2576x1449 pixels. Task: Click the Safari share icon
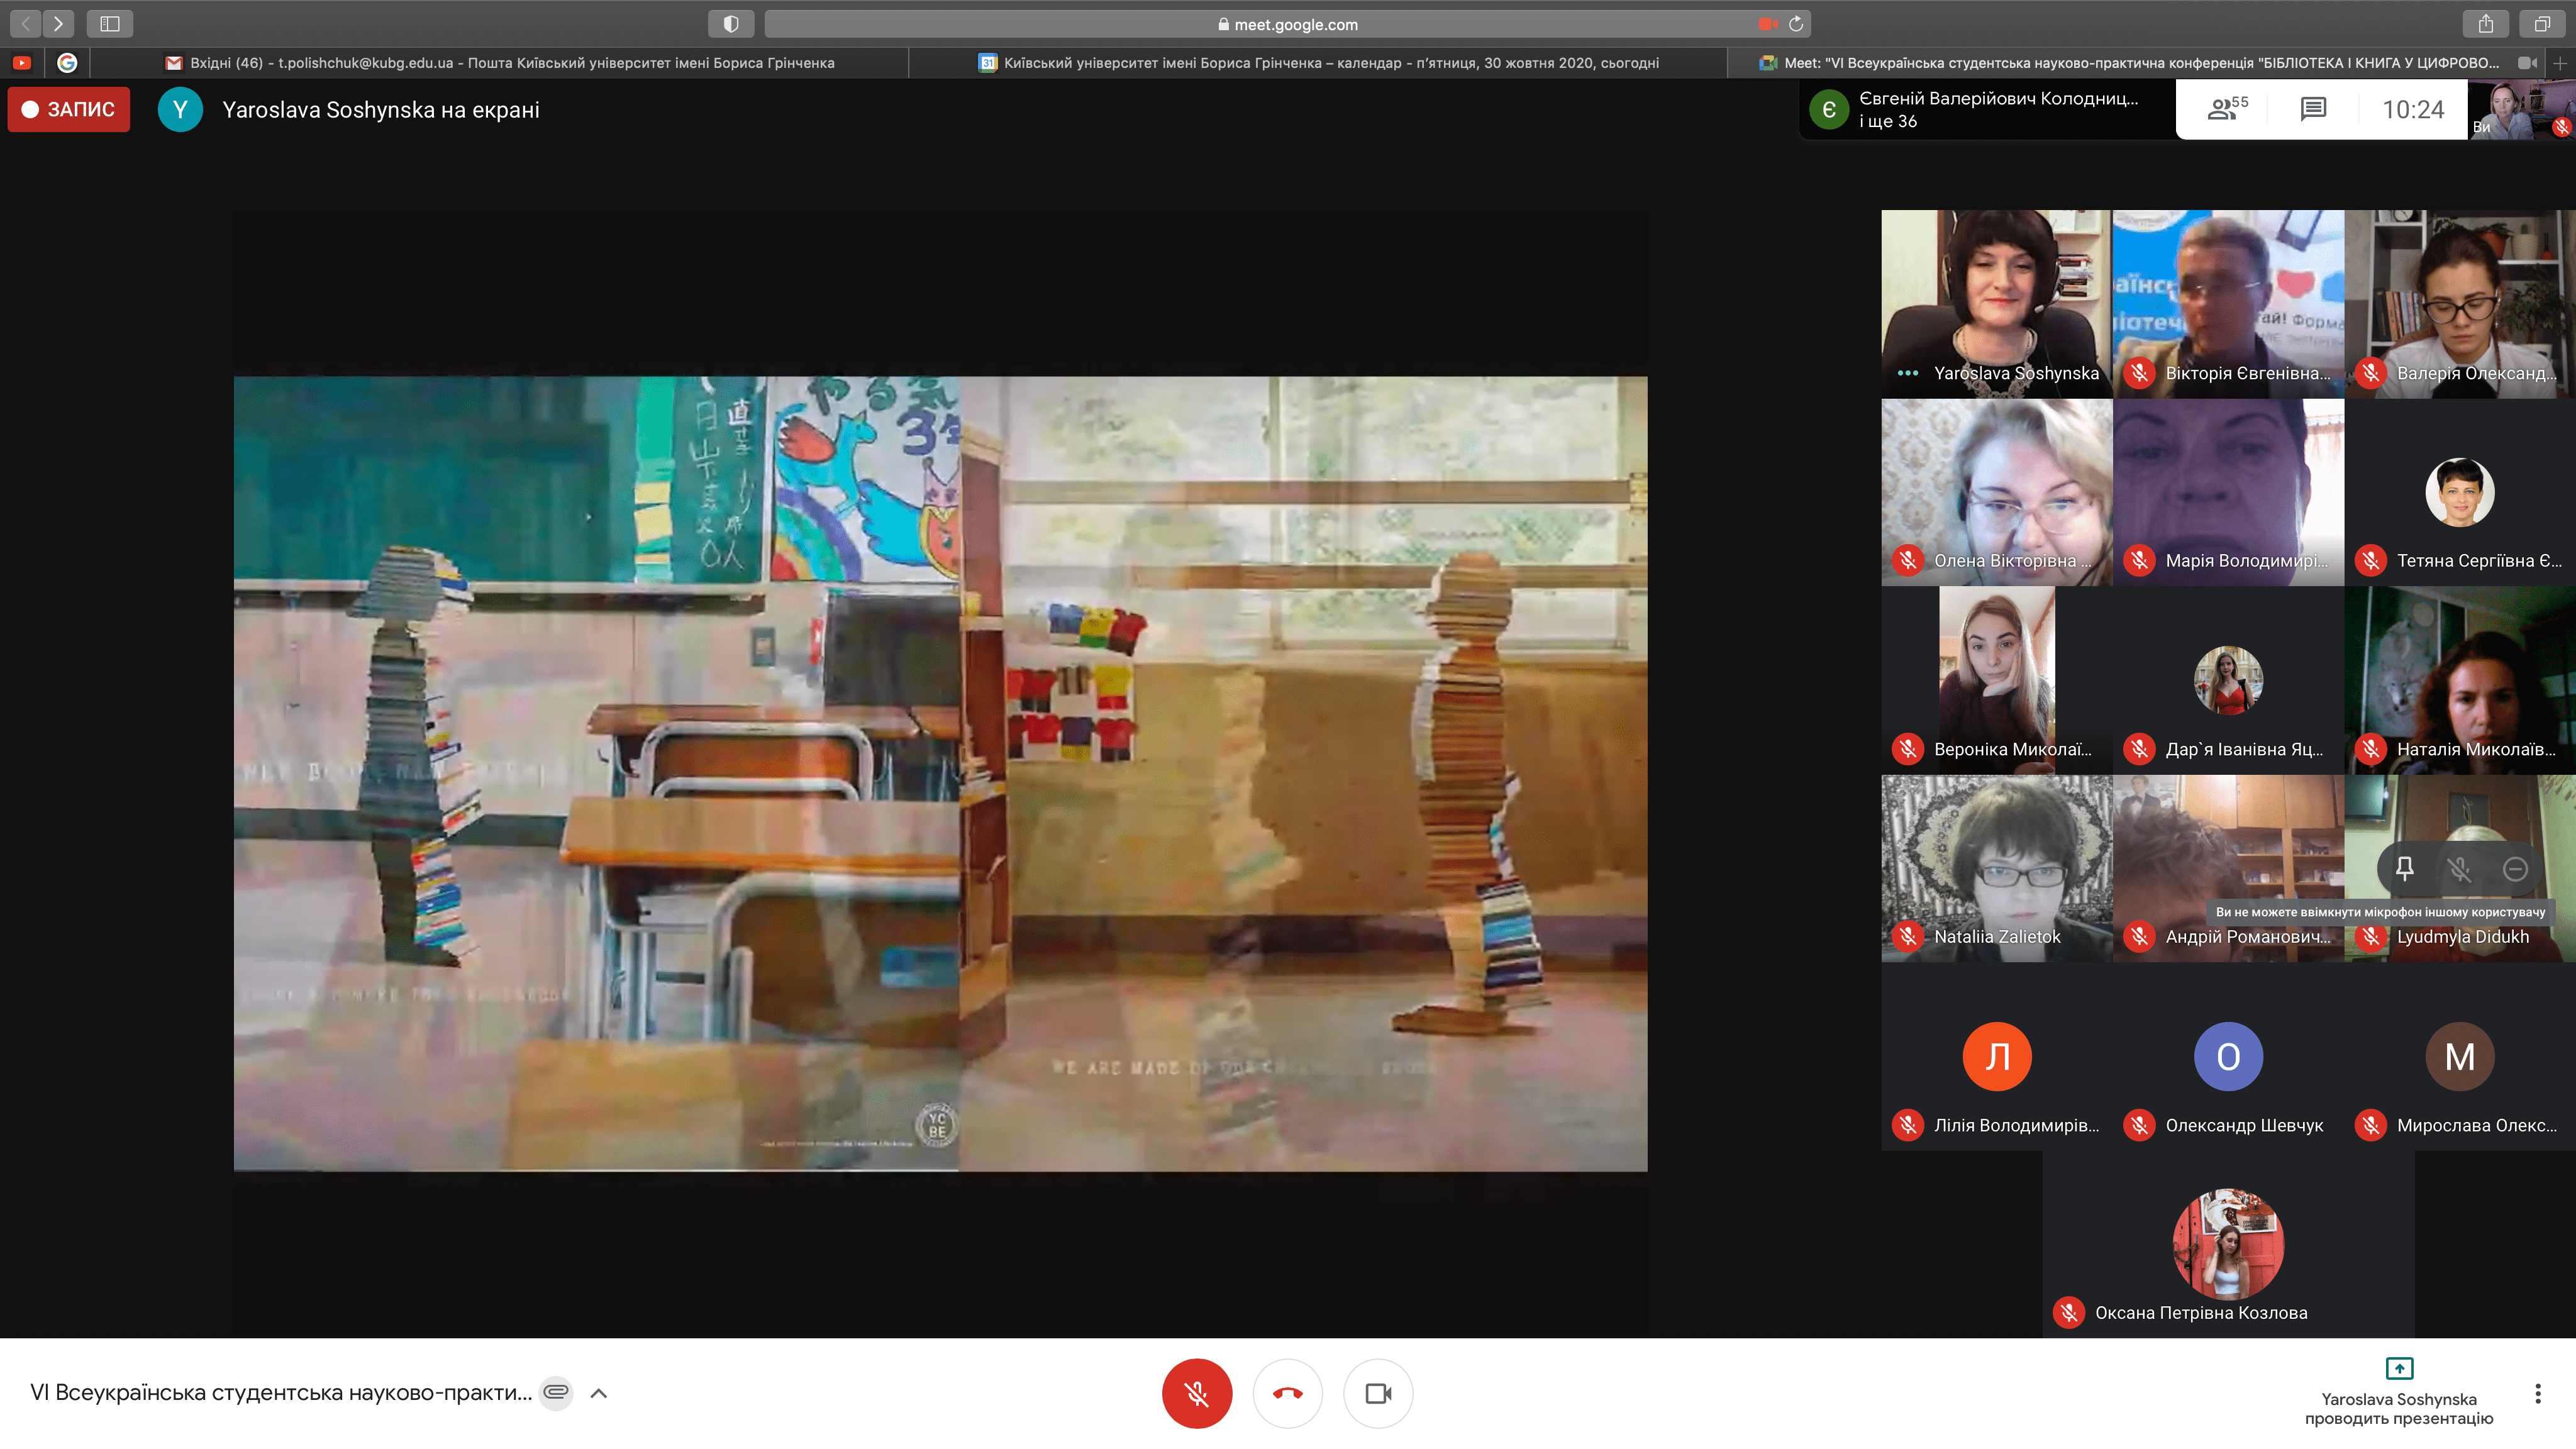[2485, 23]
